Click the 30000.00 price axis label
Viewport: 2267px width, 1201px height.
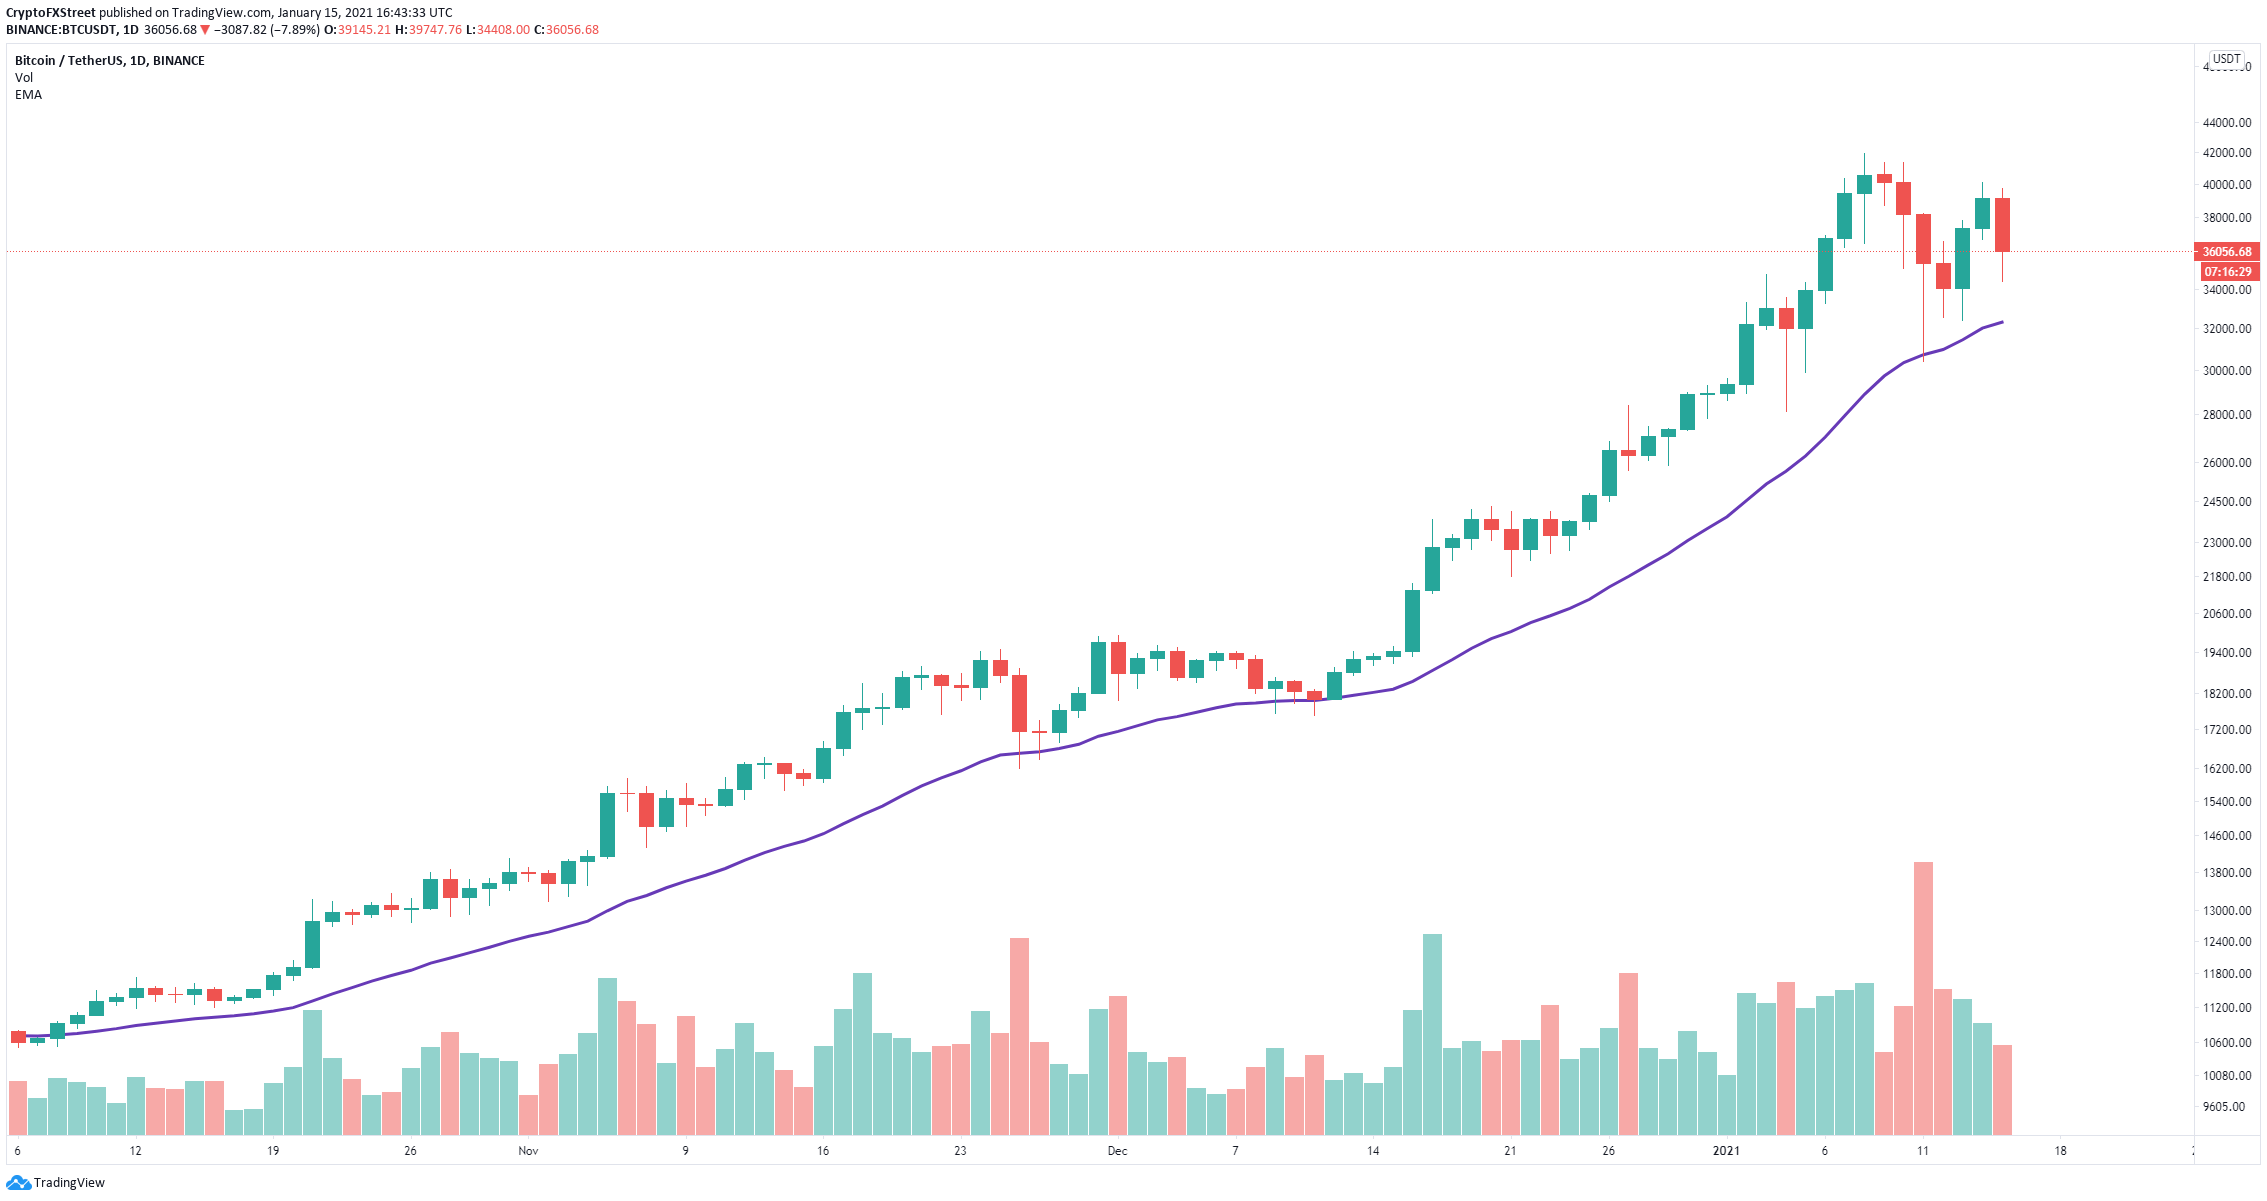point(2227,371)
